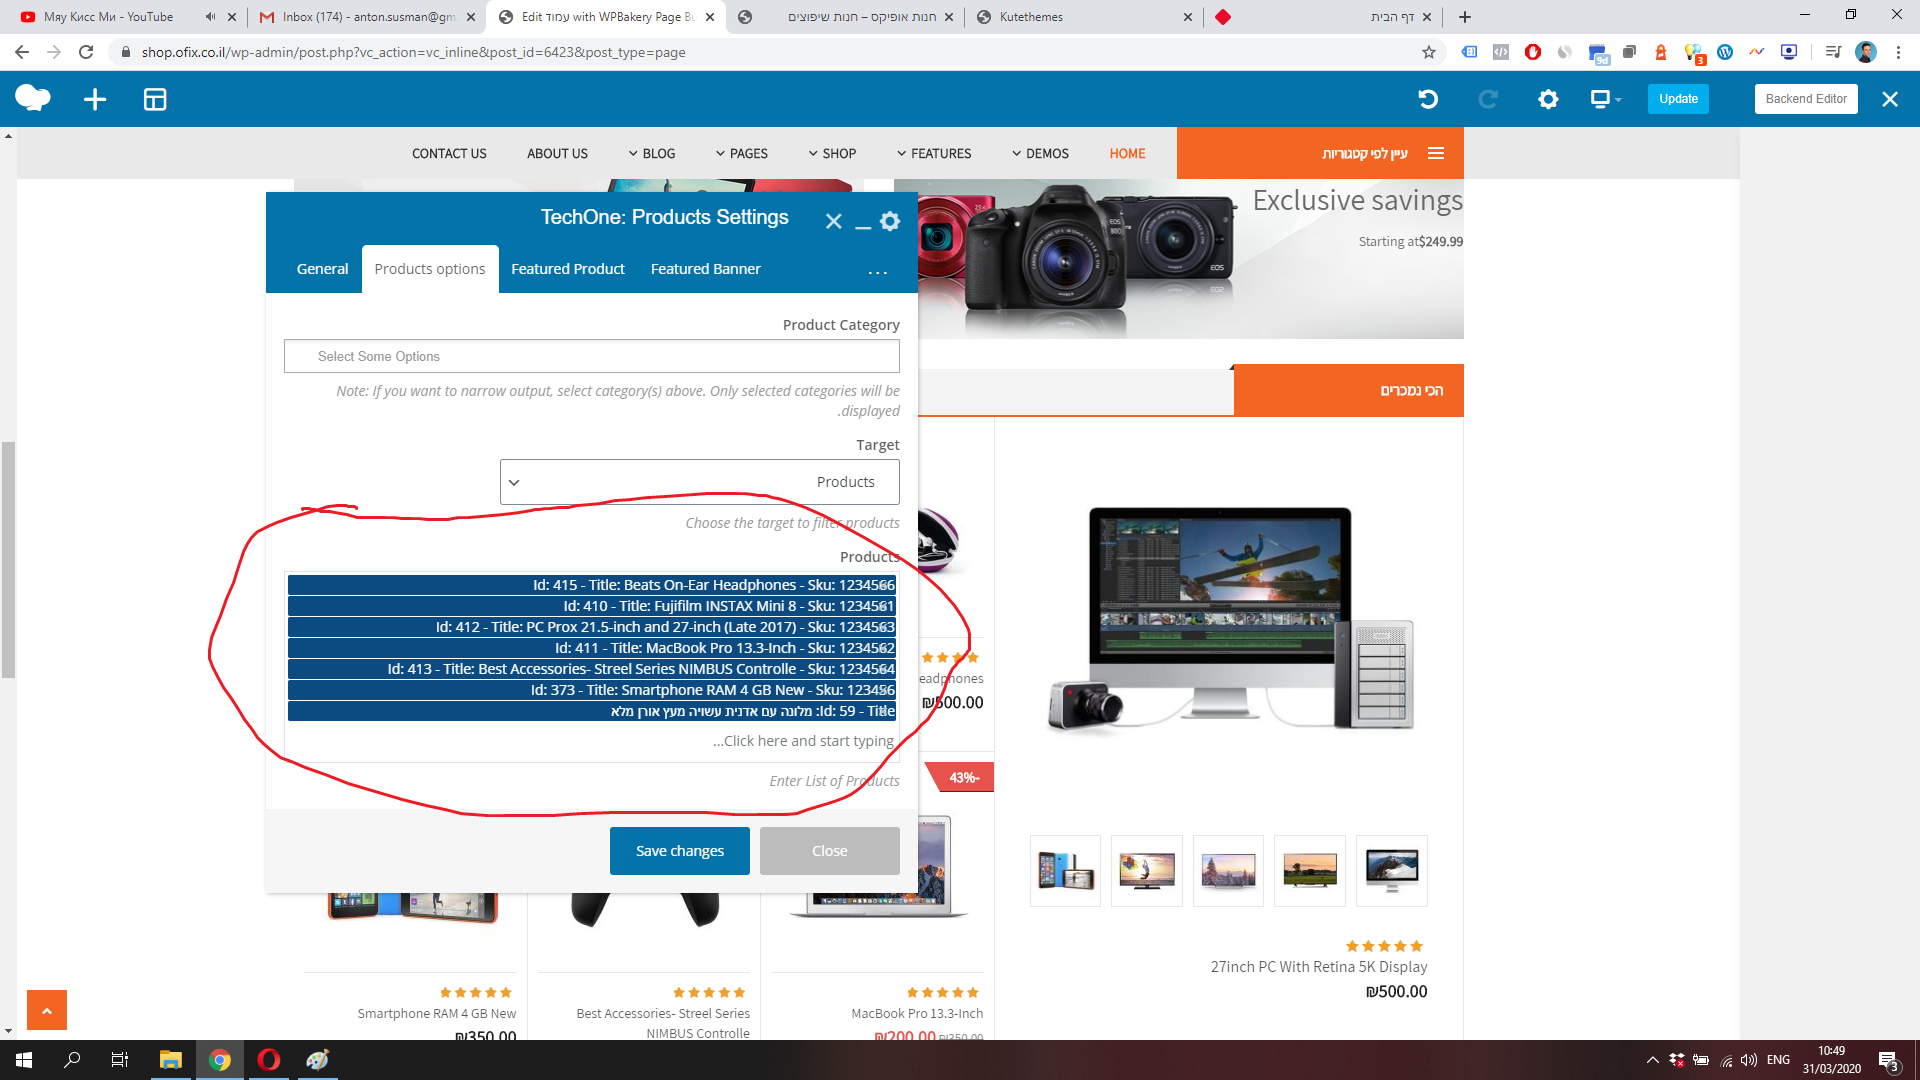Expand the DEMOS menu
Viewport: 1920px width, 1080px height.
coord(1040,153)
